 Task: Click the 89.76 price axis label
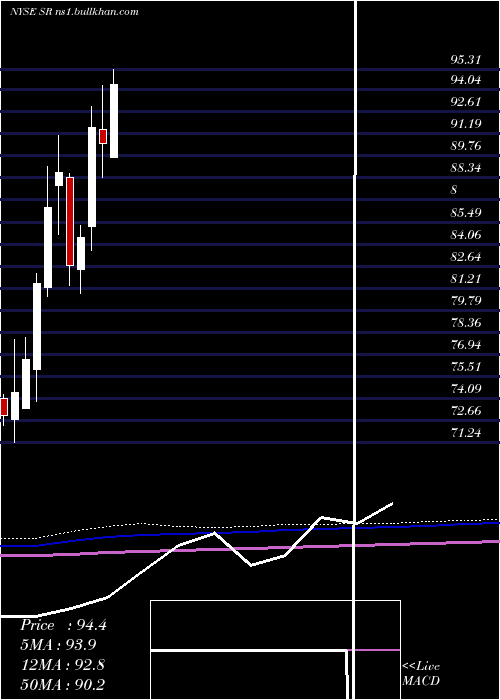(x=466, y=146)
